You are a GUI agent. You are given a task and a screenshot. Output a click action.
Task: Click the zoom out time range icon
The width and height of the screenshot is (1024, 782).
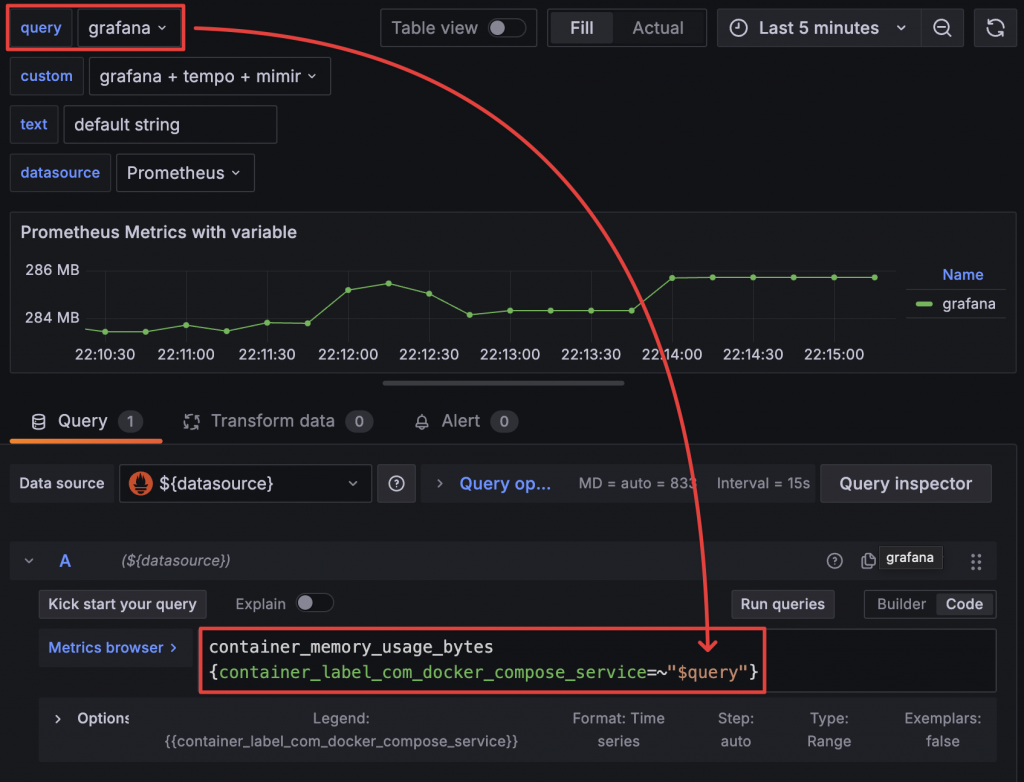(x=942, y=28)
